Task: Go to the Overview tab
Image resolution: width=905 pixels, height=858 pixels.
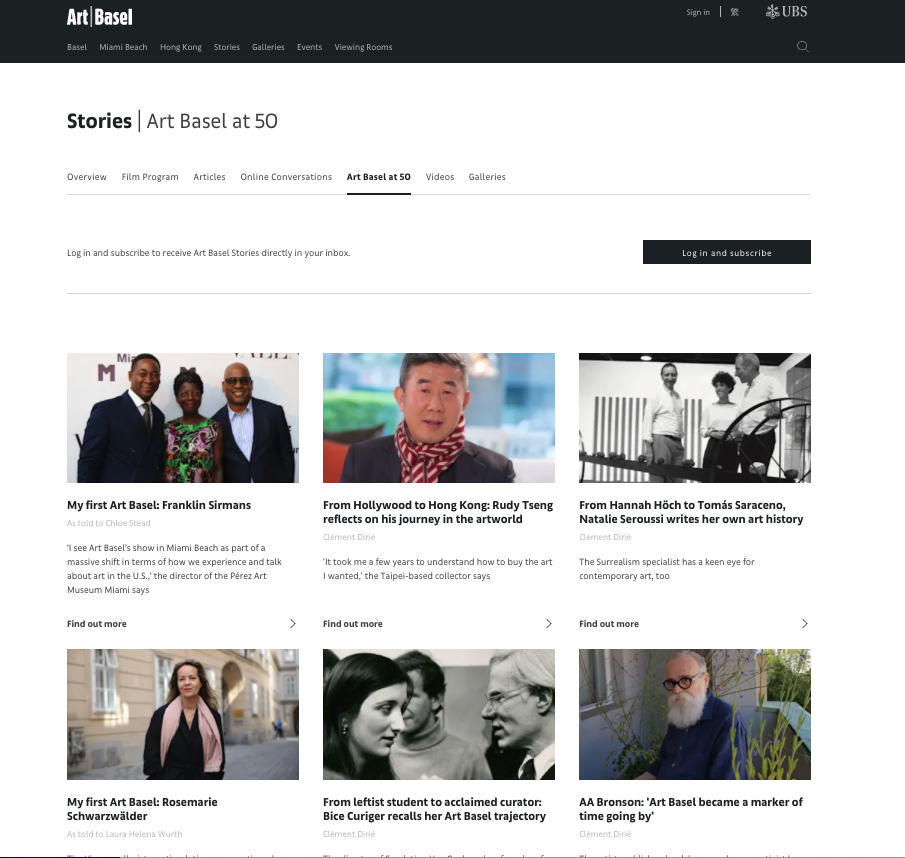Action: [87, 177]
